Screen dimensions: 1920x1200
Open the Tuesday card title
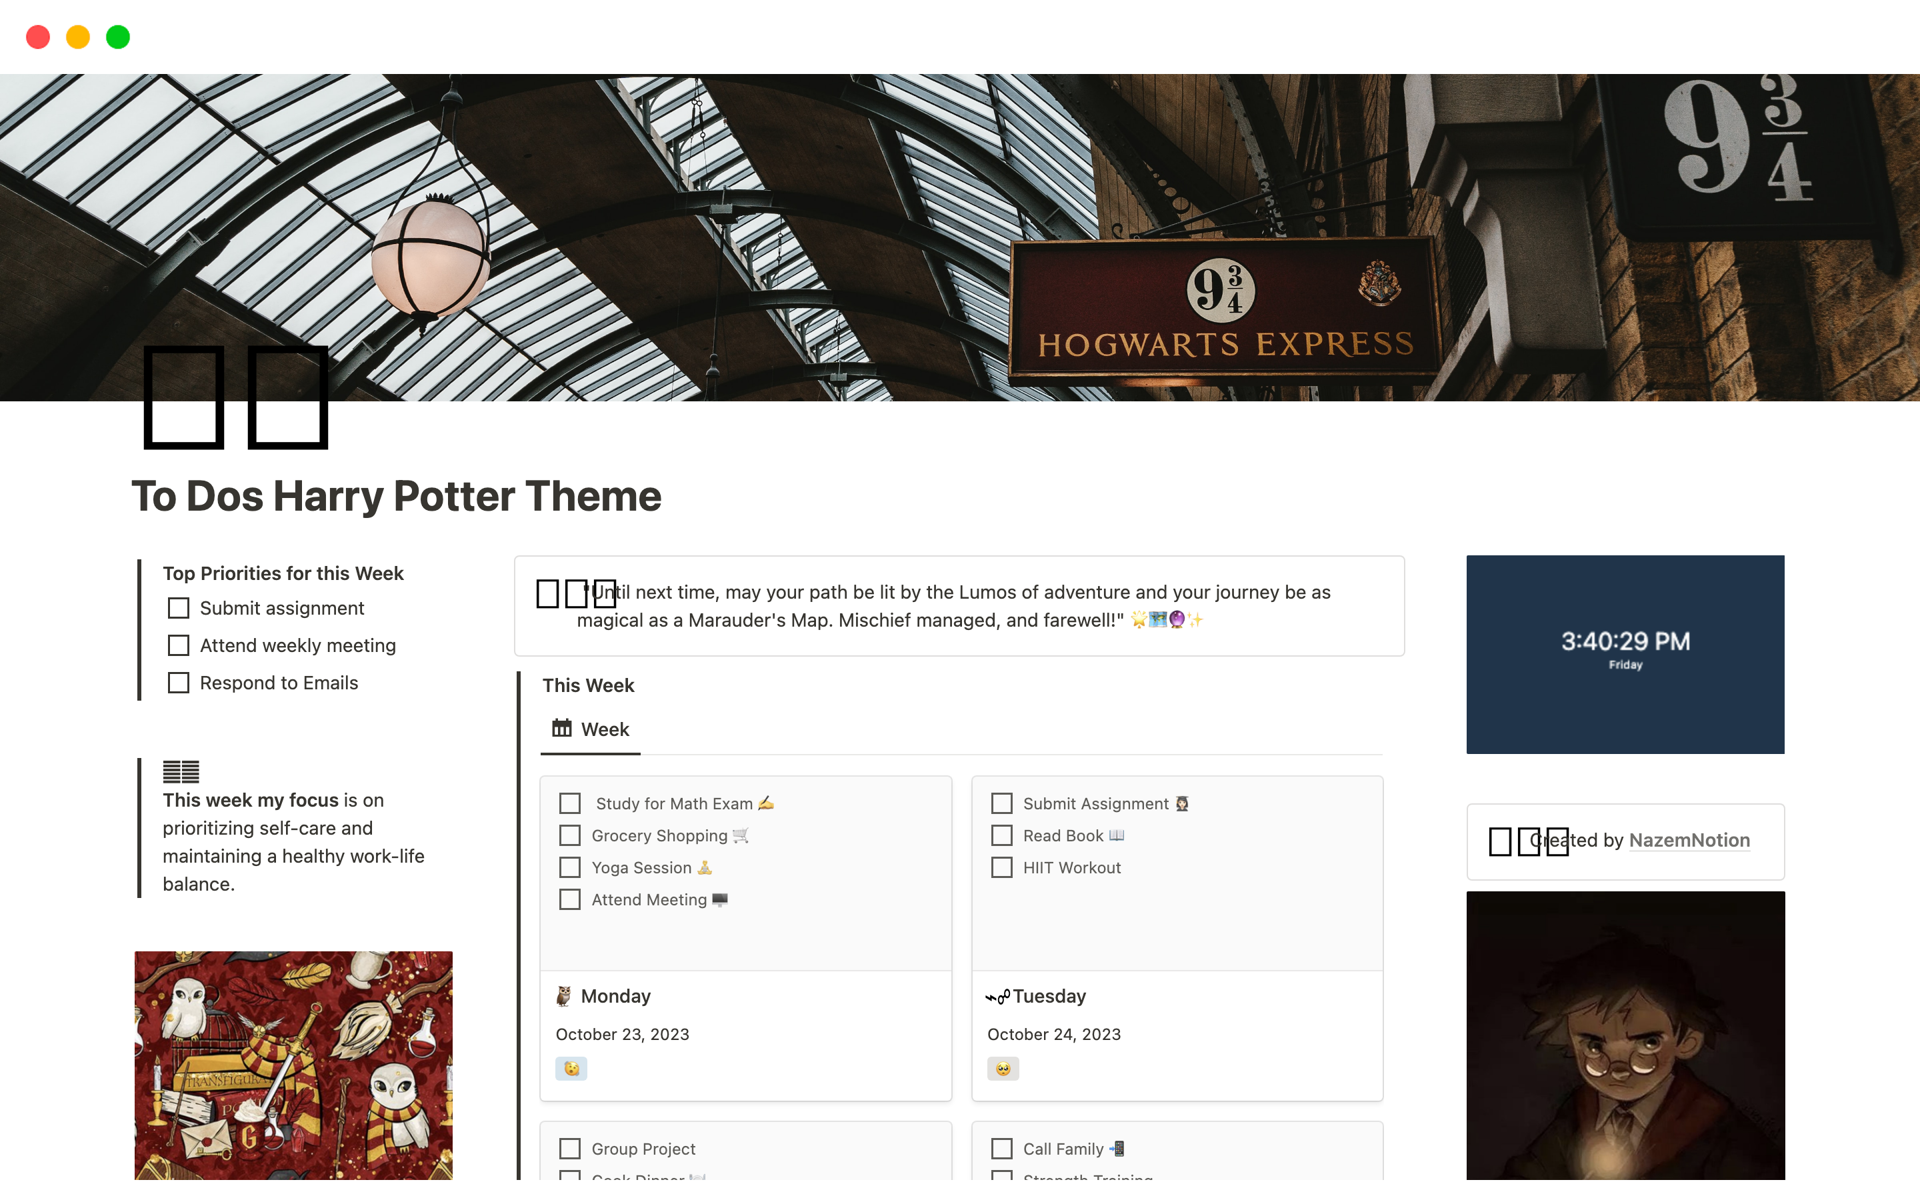[x=1049, y=996]
